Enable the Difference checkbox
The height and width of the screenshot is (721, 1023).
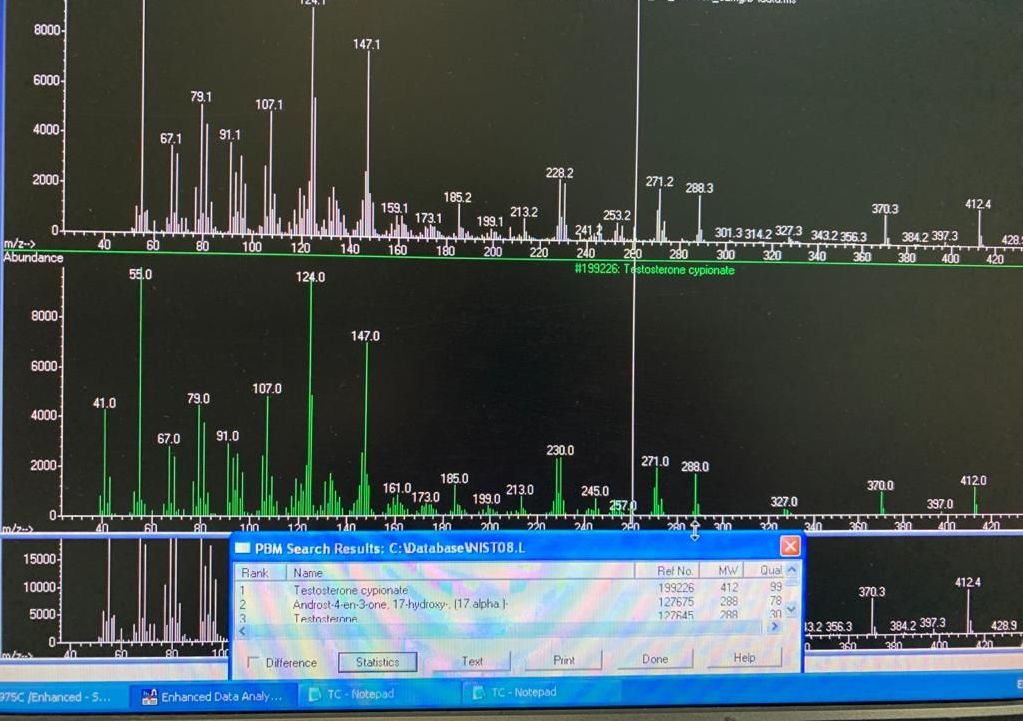pyautogui.click(x=254, y=662)
